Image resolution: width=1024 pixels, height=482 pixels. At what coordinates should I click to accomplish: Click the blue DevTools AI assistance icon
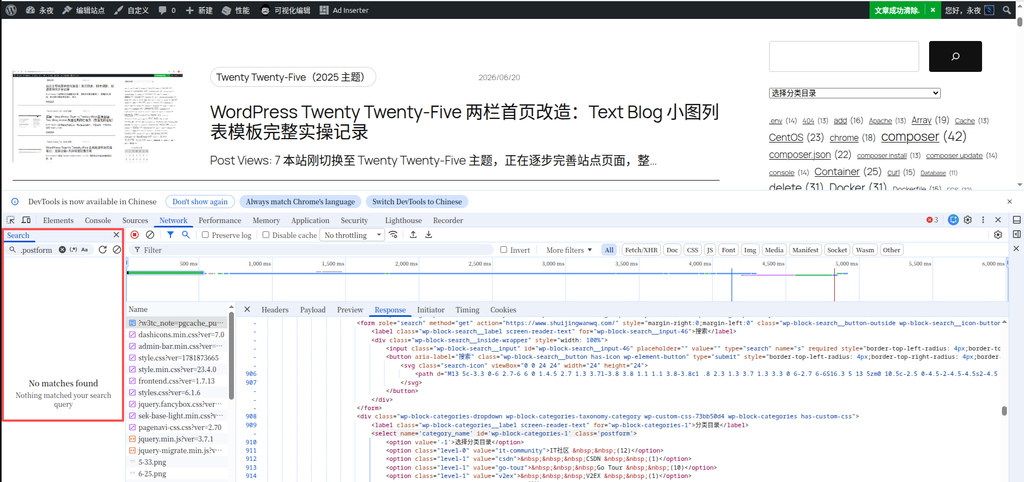953,220
